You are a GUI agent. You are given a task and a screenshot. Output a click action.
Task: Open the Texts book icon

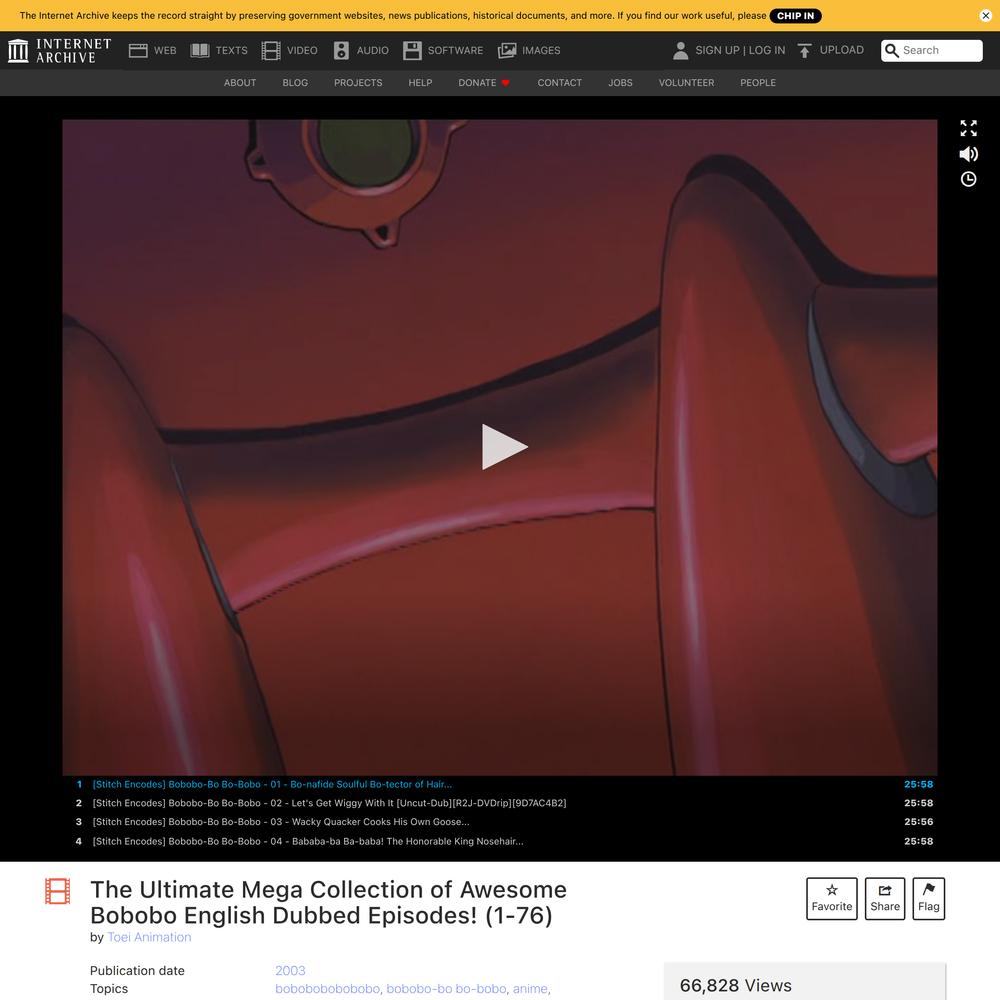tap(200, 50)
